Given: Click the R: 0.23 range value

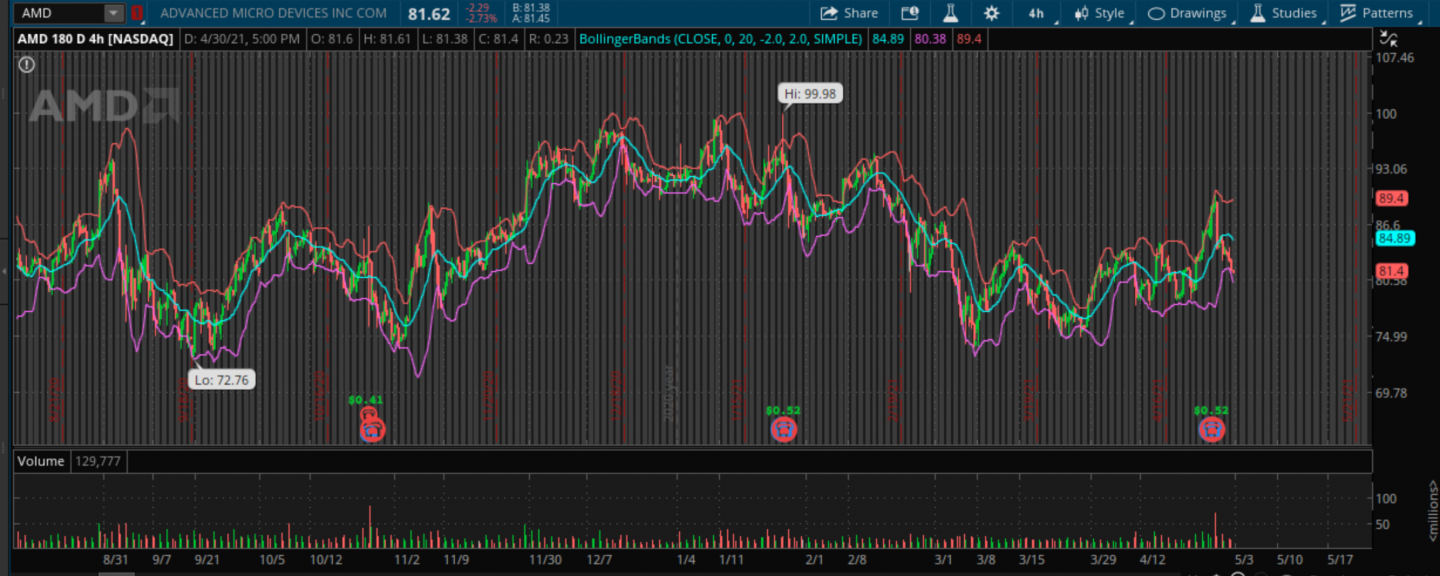Looking at the screenshot, I should [x=548, y=39].
